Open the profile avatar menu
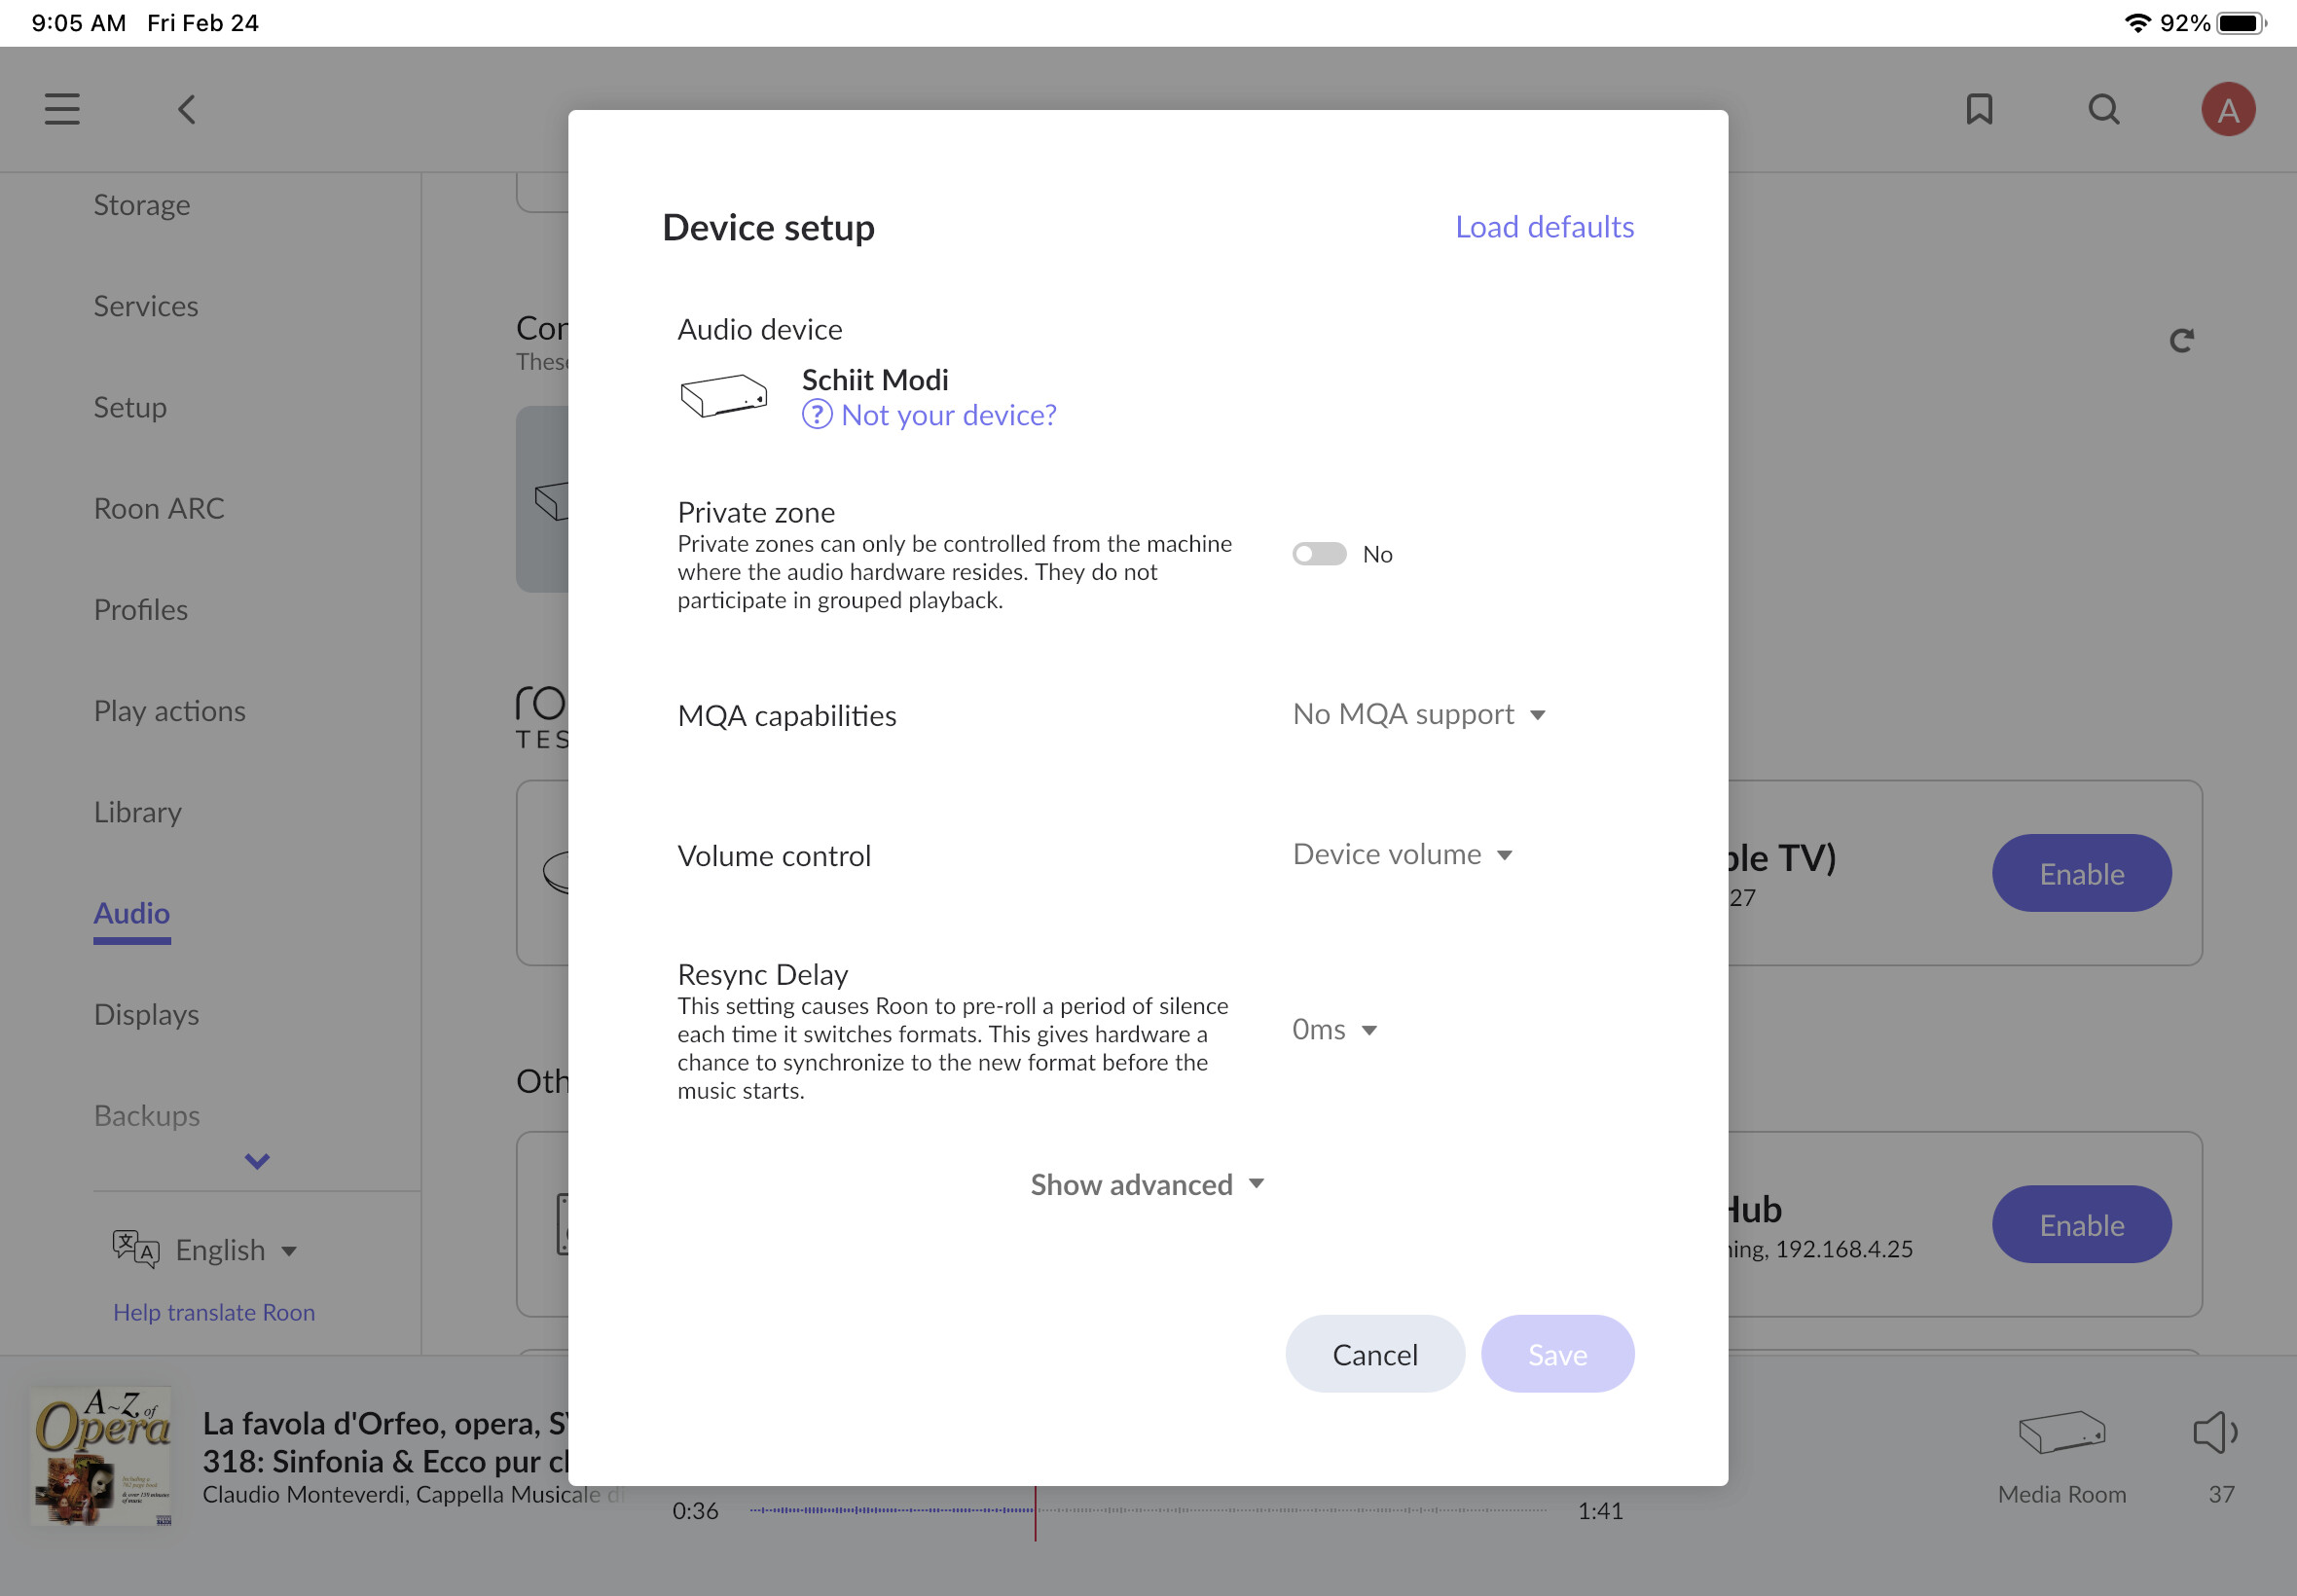 pos(2228,109)
